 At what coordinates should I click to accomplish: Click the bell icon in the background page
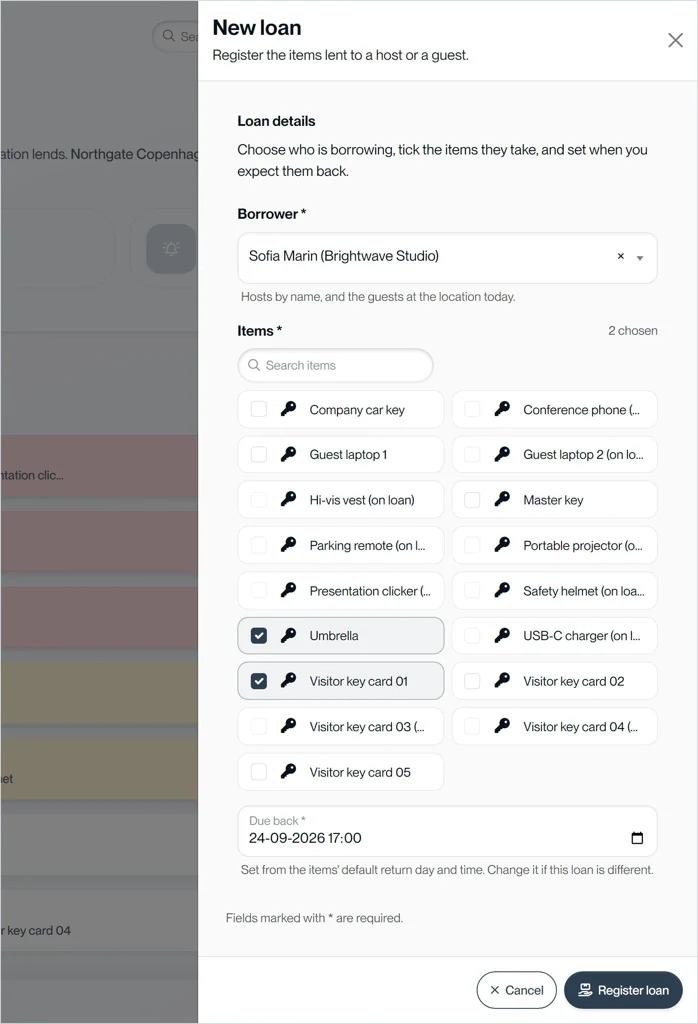tap(171, 249)
